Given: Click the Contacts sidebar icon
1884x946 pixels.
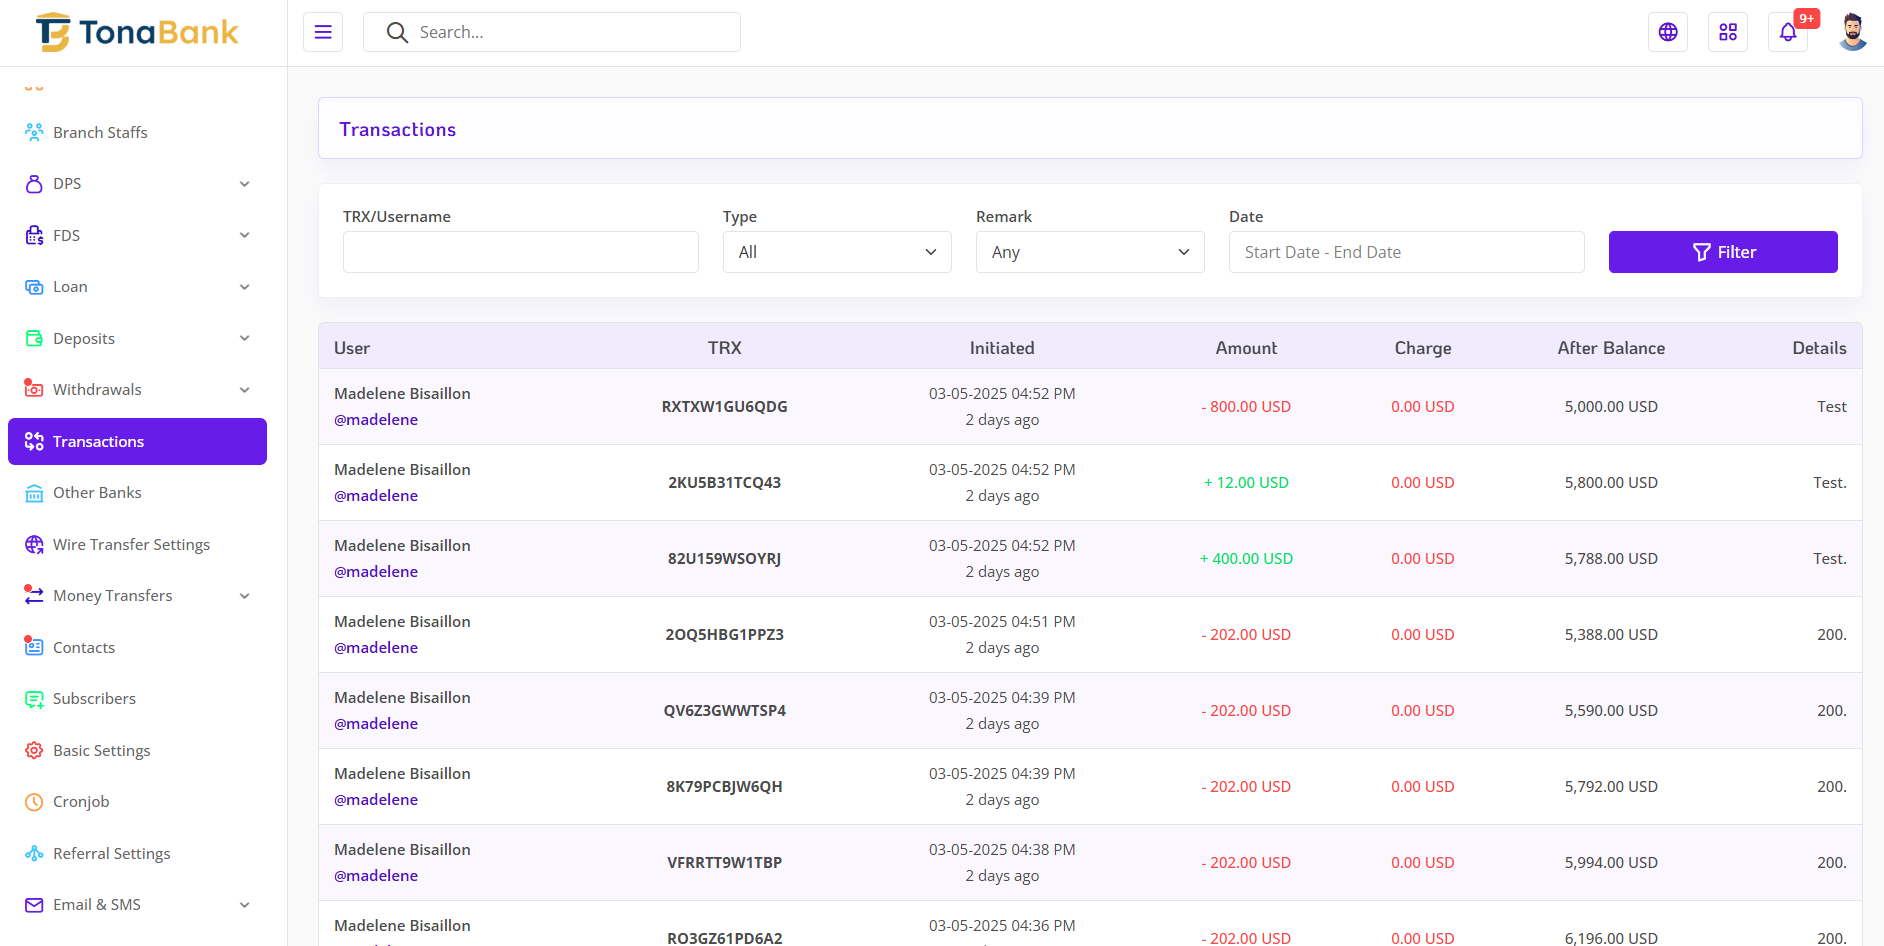Looking at the screenshot, I should point(34,647).
